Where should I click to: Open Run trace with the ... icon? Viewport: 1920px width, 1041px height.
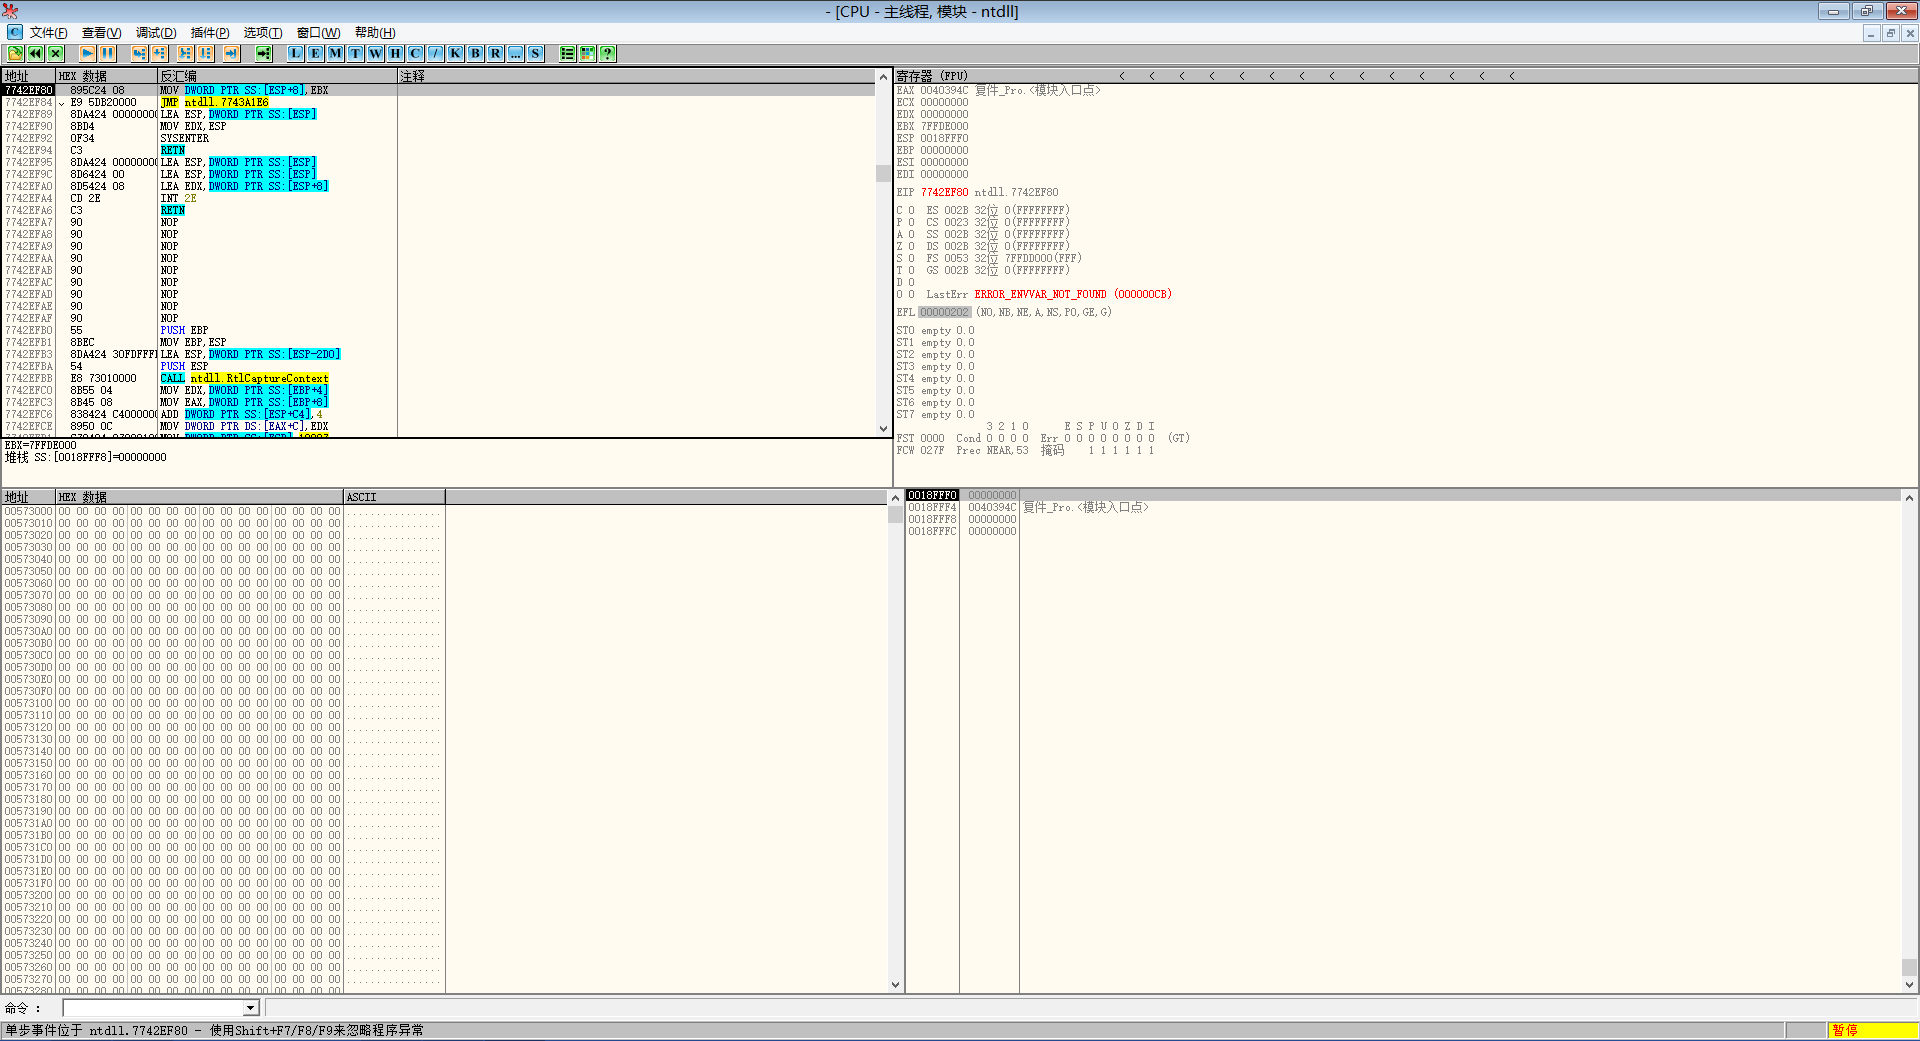coord(515,54)
